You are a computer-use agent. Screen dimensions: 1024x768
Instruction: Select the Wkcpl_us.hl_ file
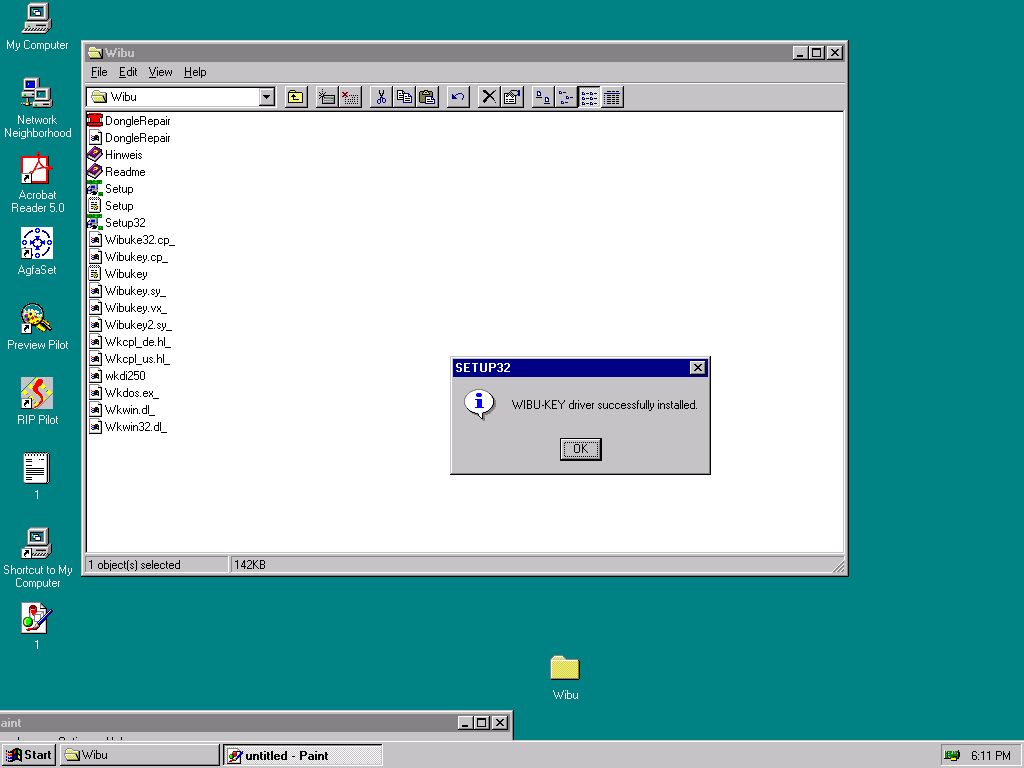tap(129, 359)
